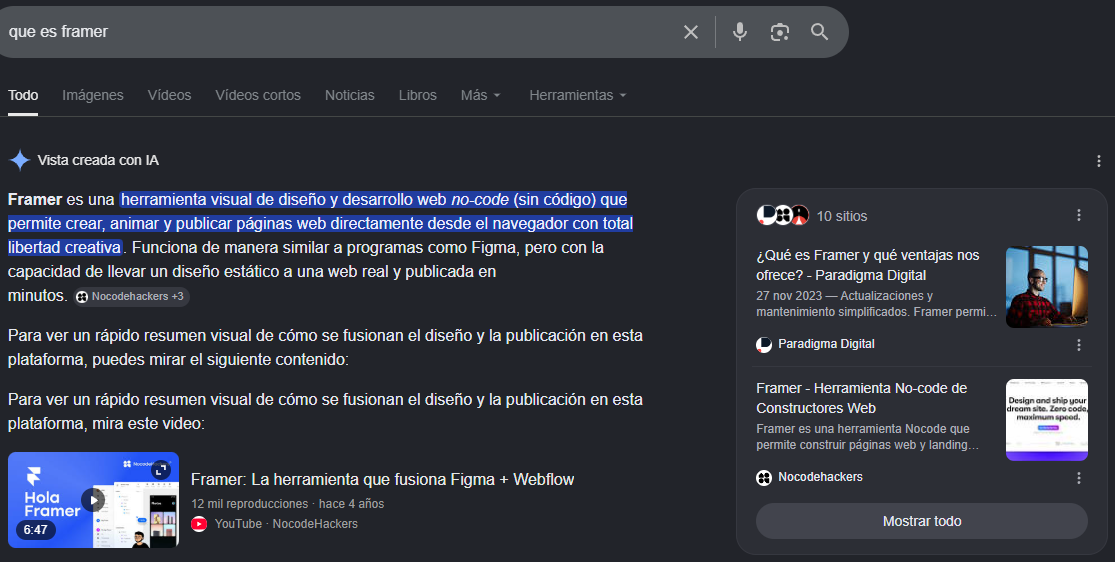
Task: Open the three-dot menu beside 10 sitios
Action: coord(1079,216)
